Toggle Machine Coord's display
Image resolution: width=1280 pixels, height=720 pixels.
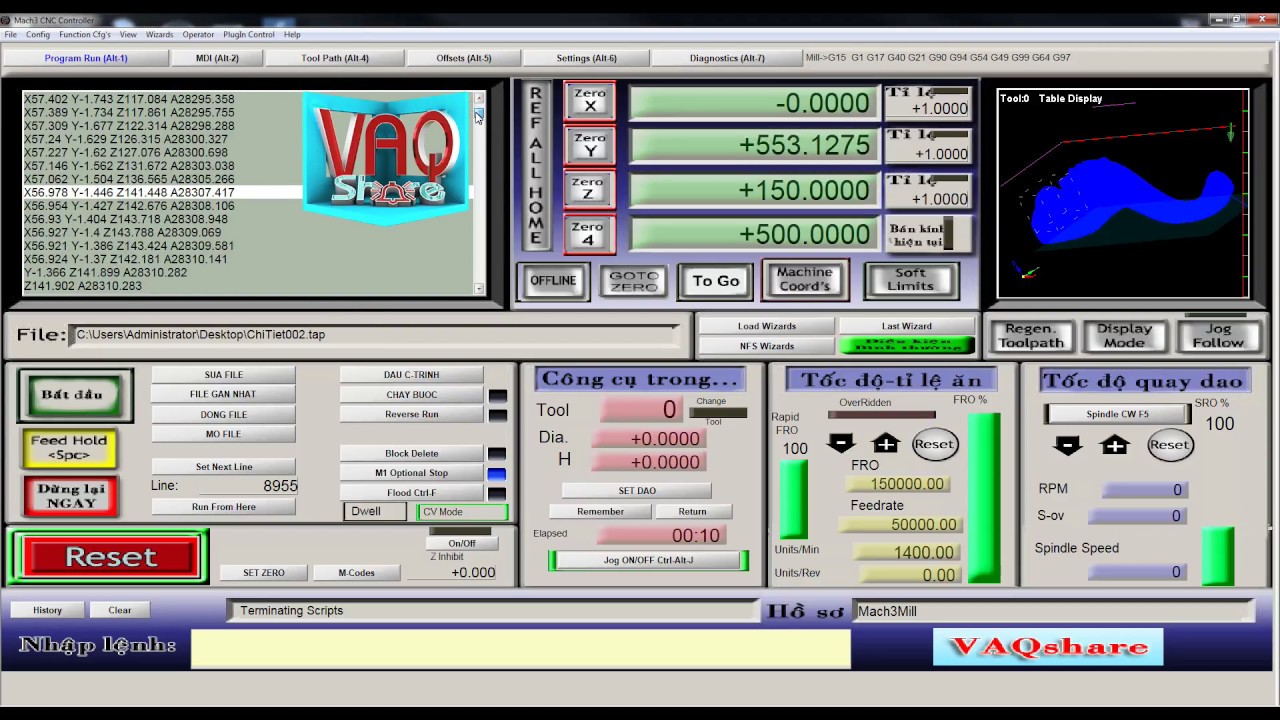[x=804, y=279]
